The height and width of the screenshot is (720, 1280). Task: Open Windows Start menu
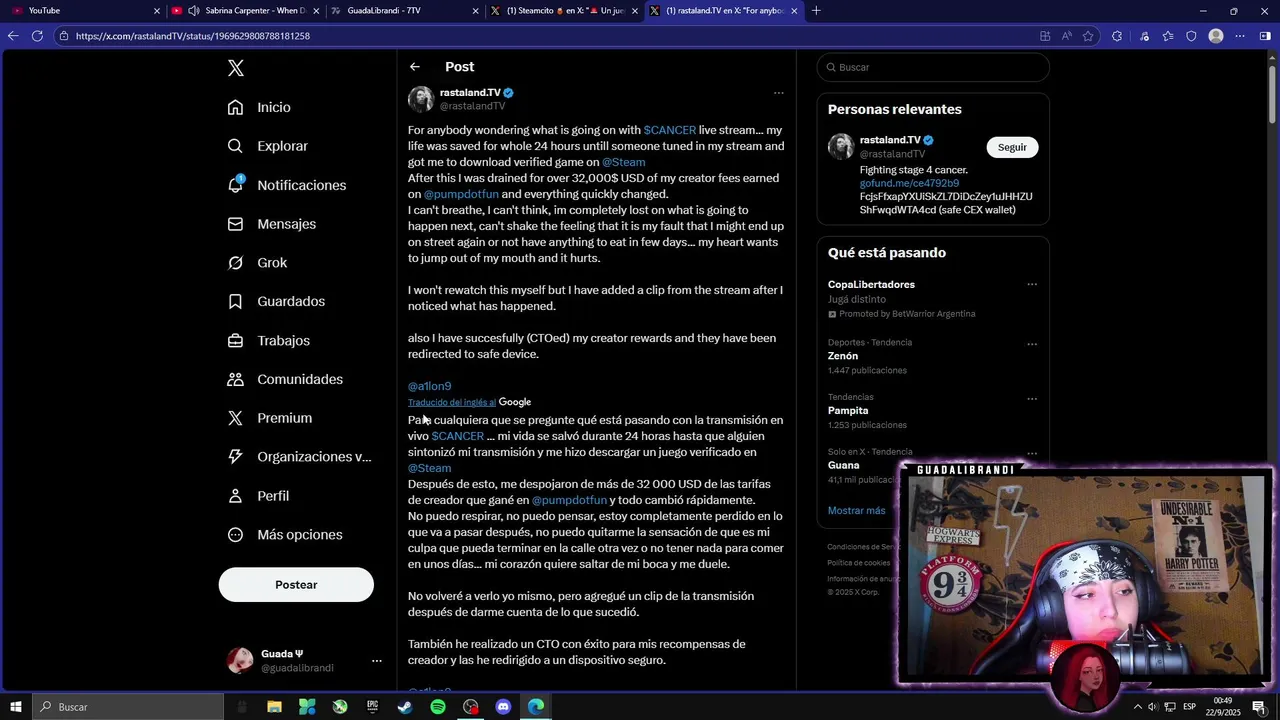click(16, 707)
